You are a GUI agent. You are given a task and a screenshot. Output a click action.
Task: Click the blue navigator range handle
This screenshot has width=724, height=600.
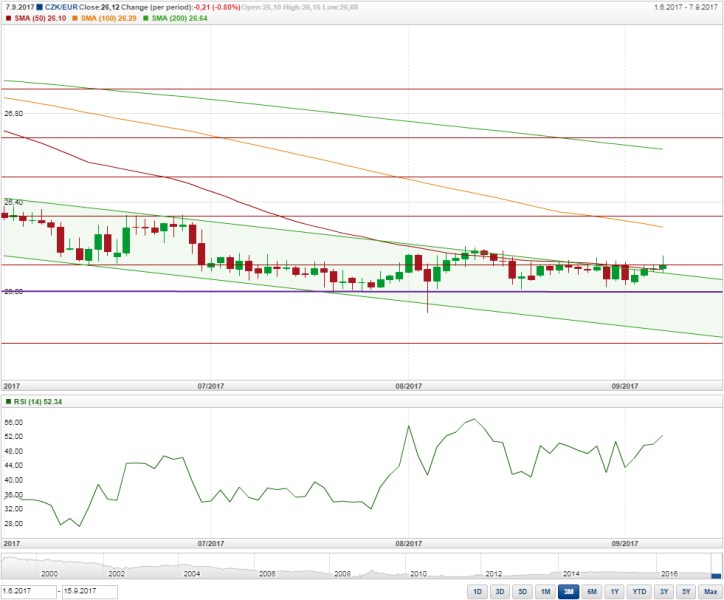[716, 576]
